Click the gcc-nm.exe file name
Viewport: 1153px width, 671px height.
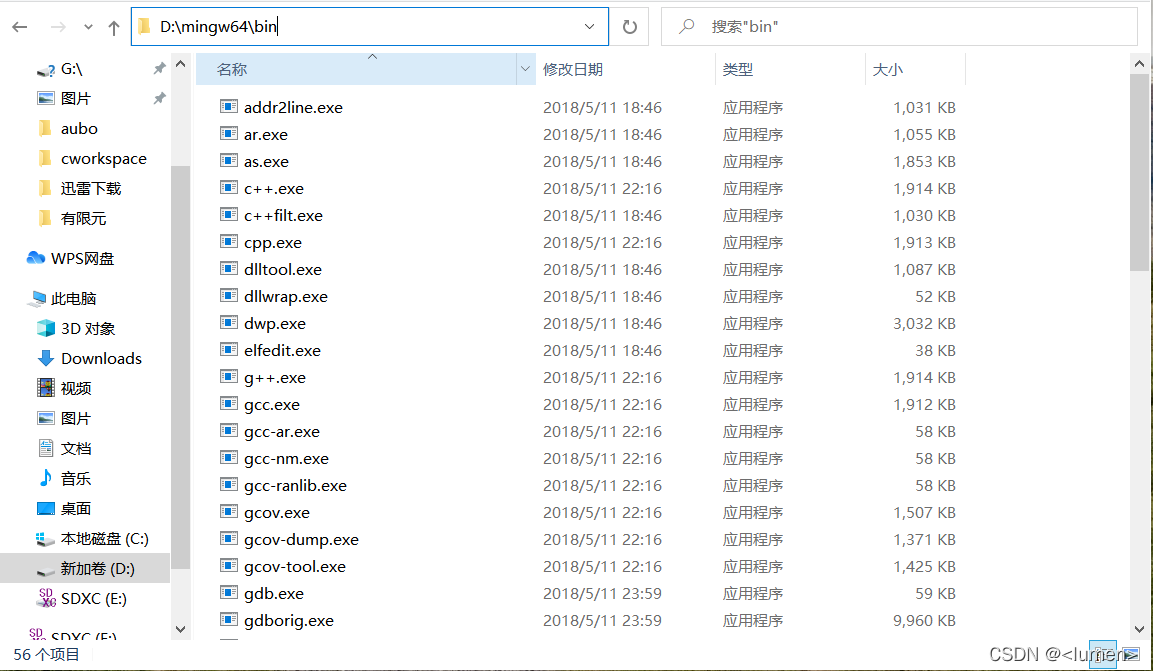click(x=286, y=459)
